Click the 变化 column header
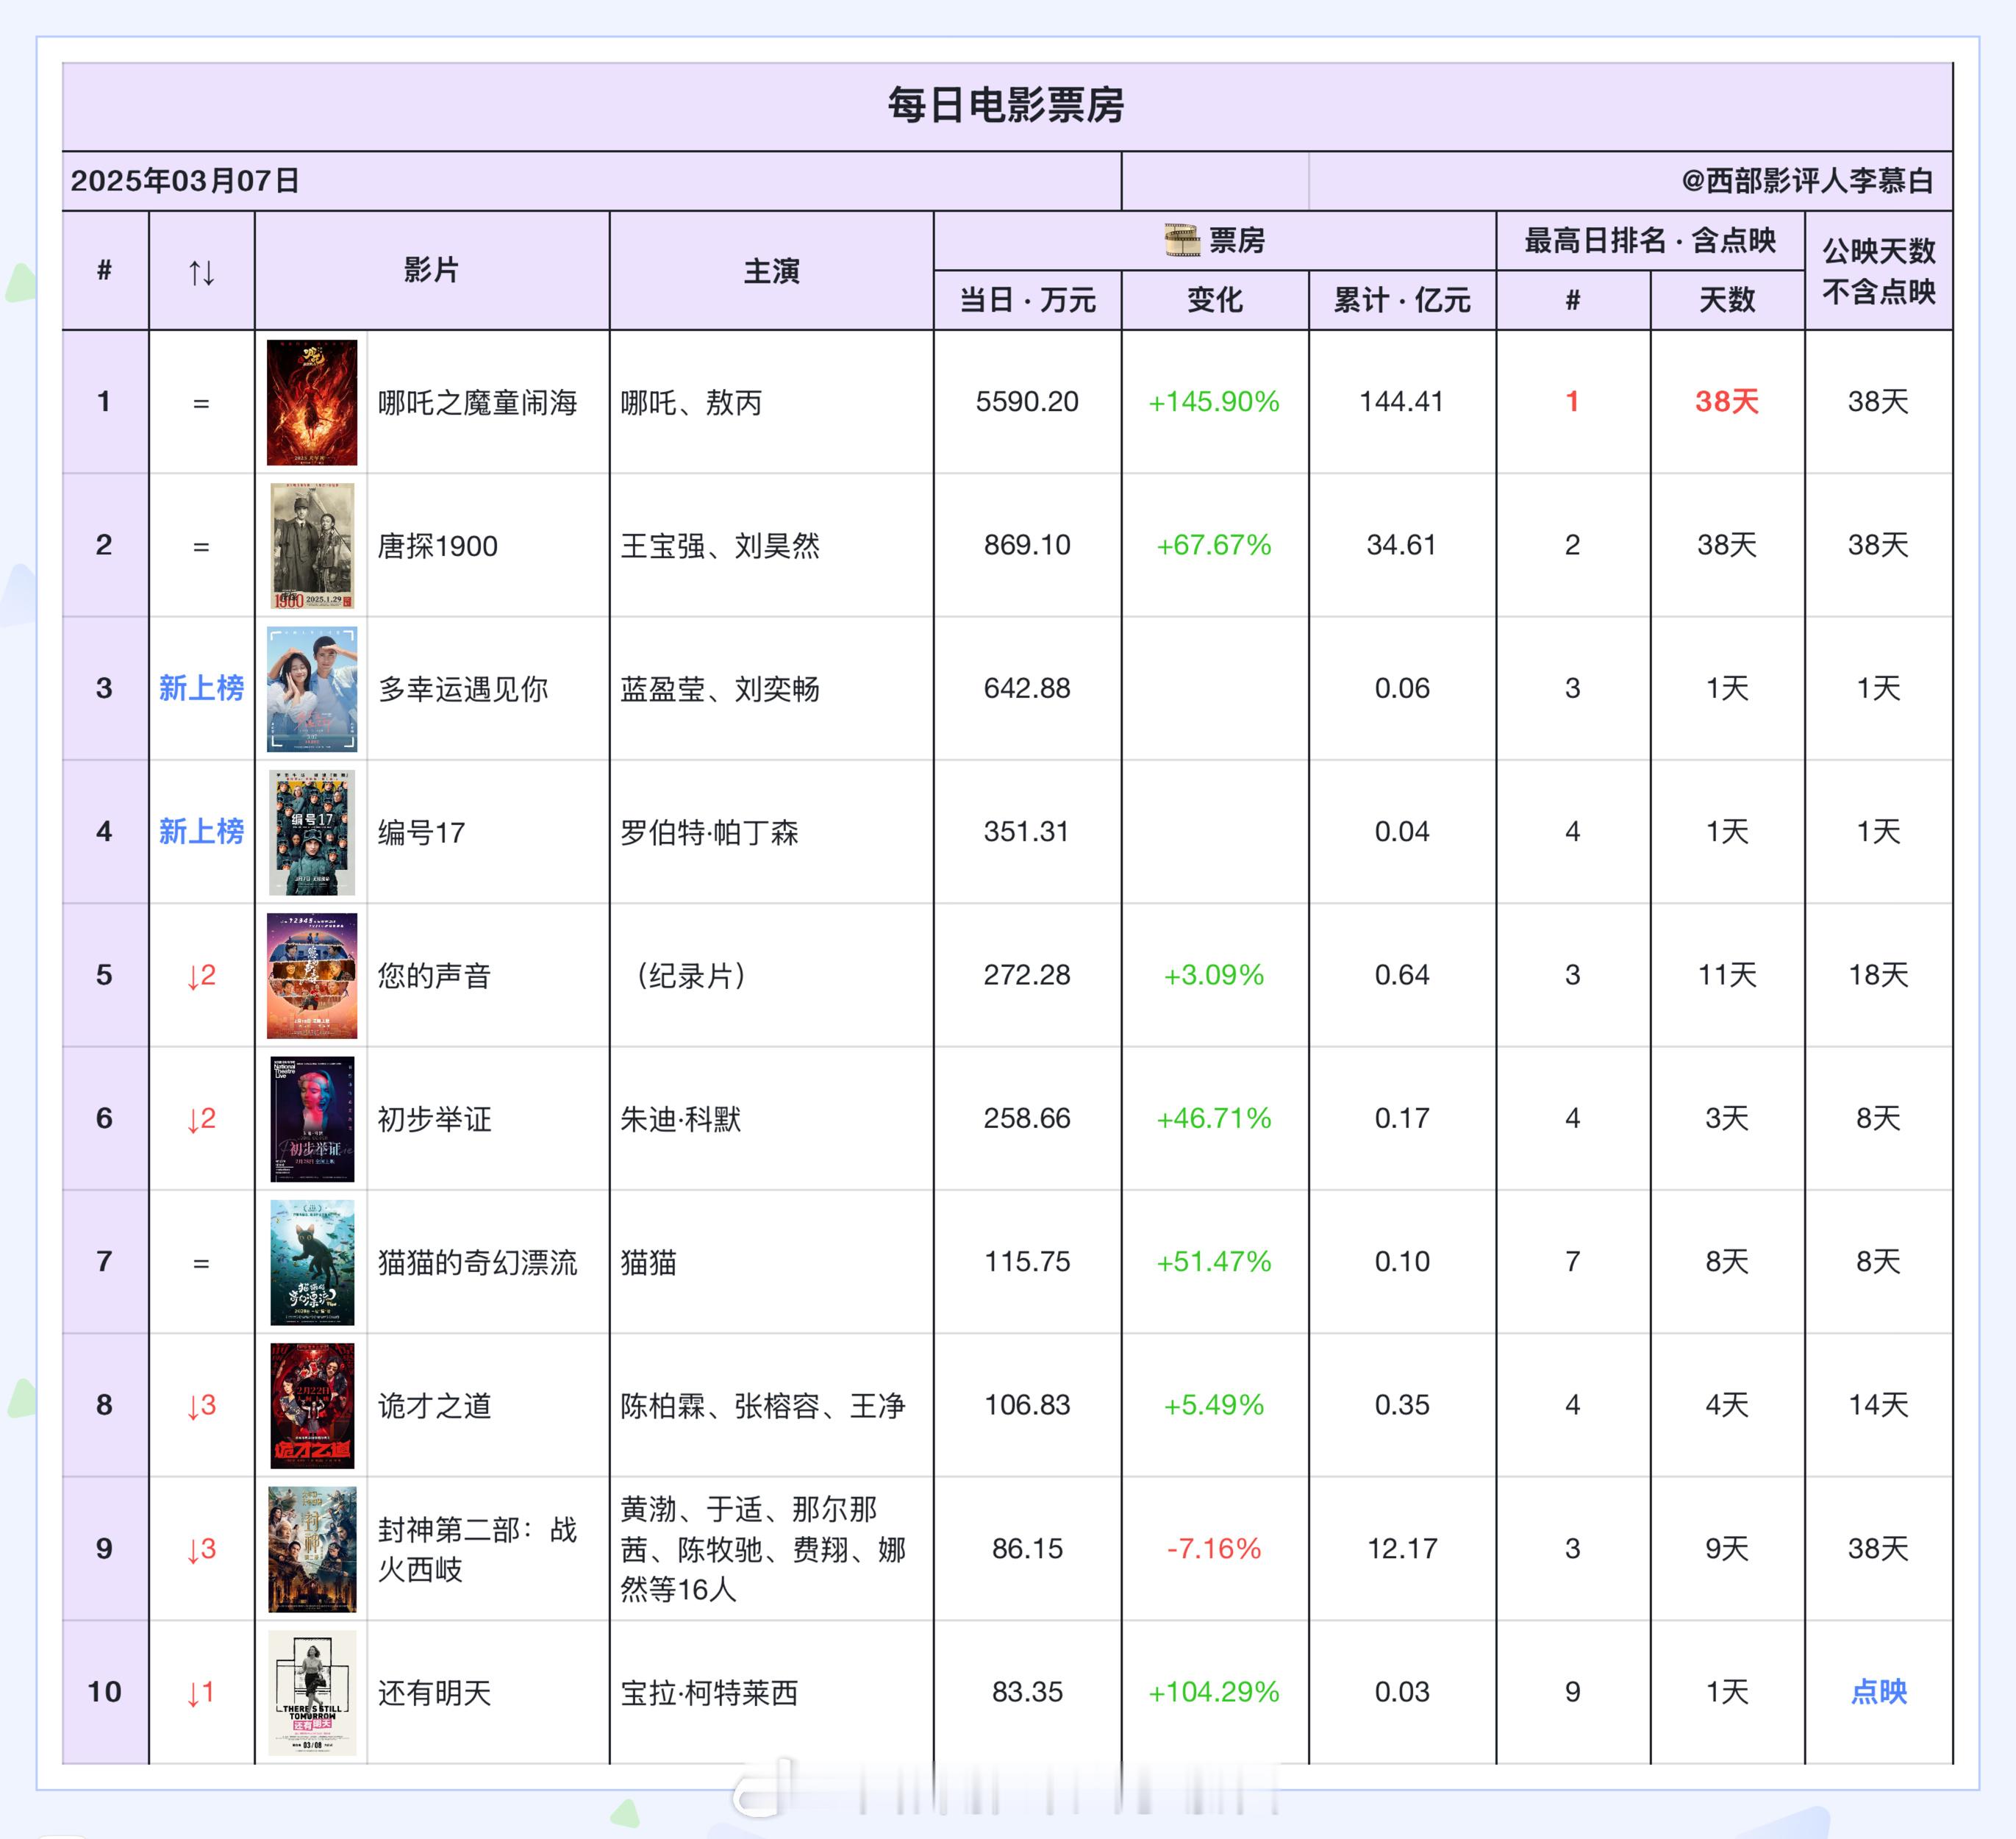 (1214, 300)
